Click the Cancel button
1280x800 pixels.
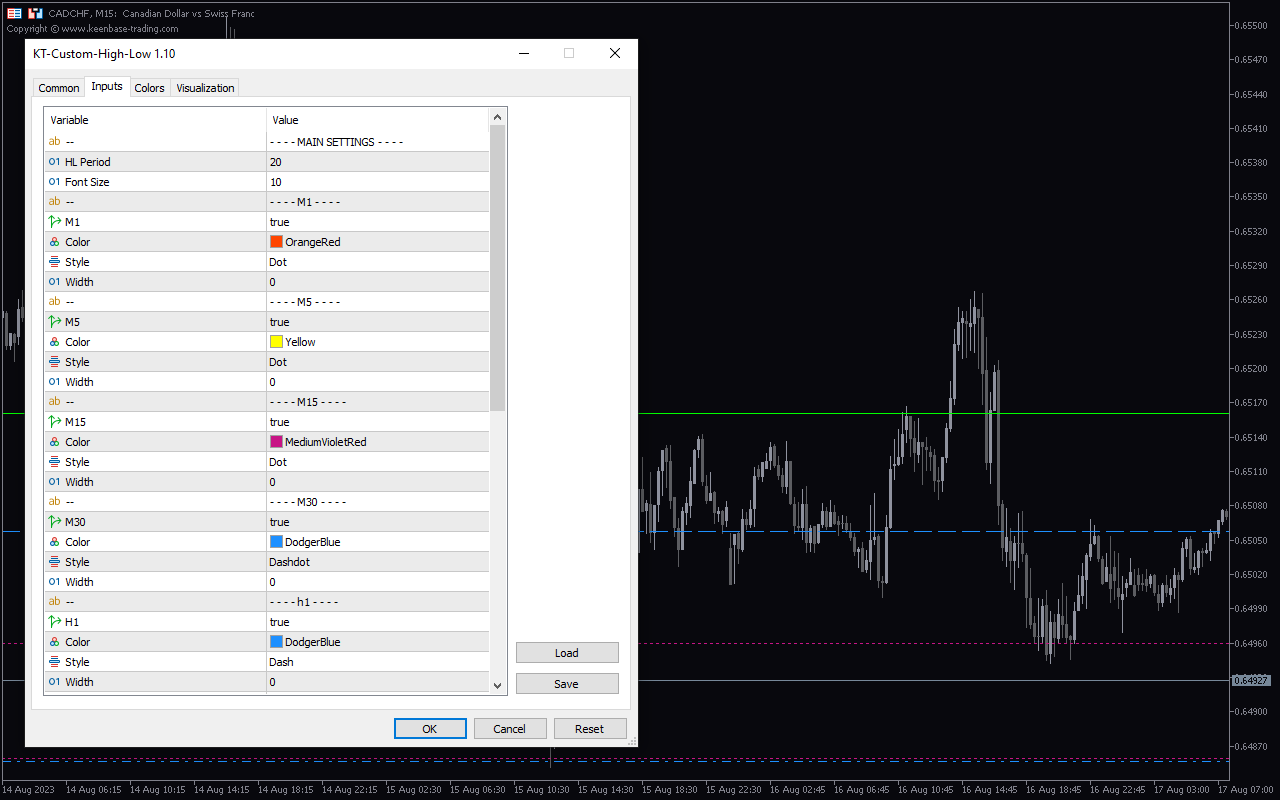point(510,729)
